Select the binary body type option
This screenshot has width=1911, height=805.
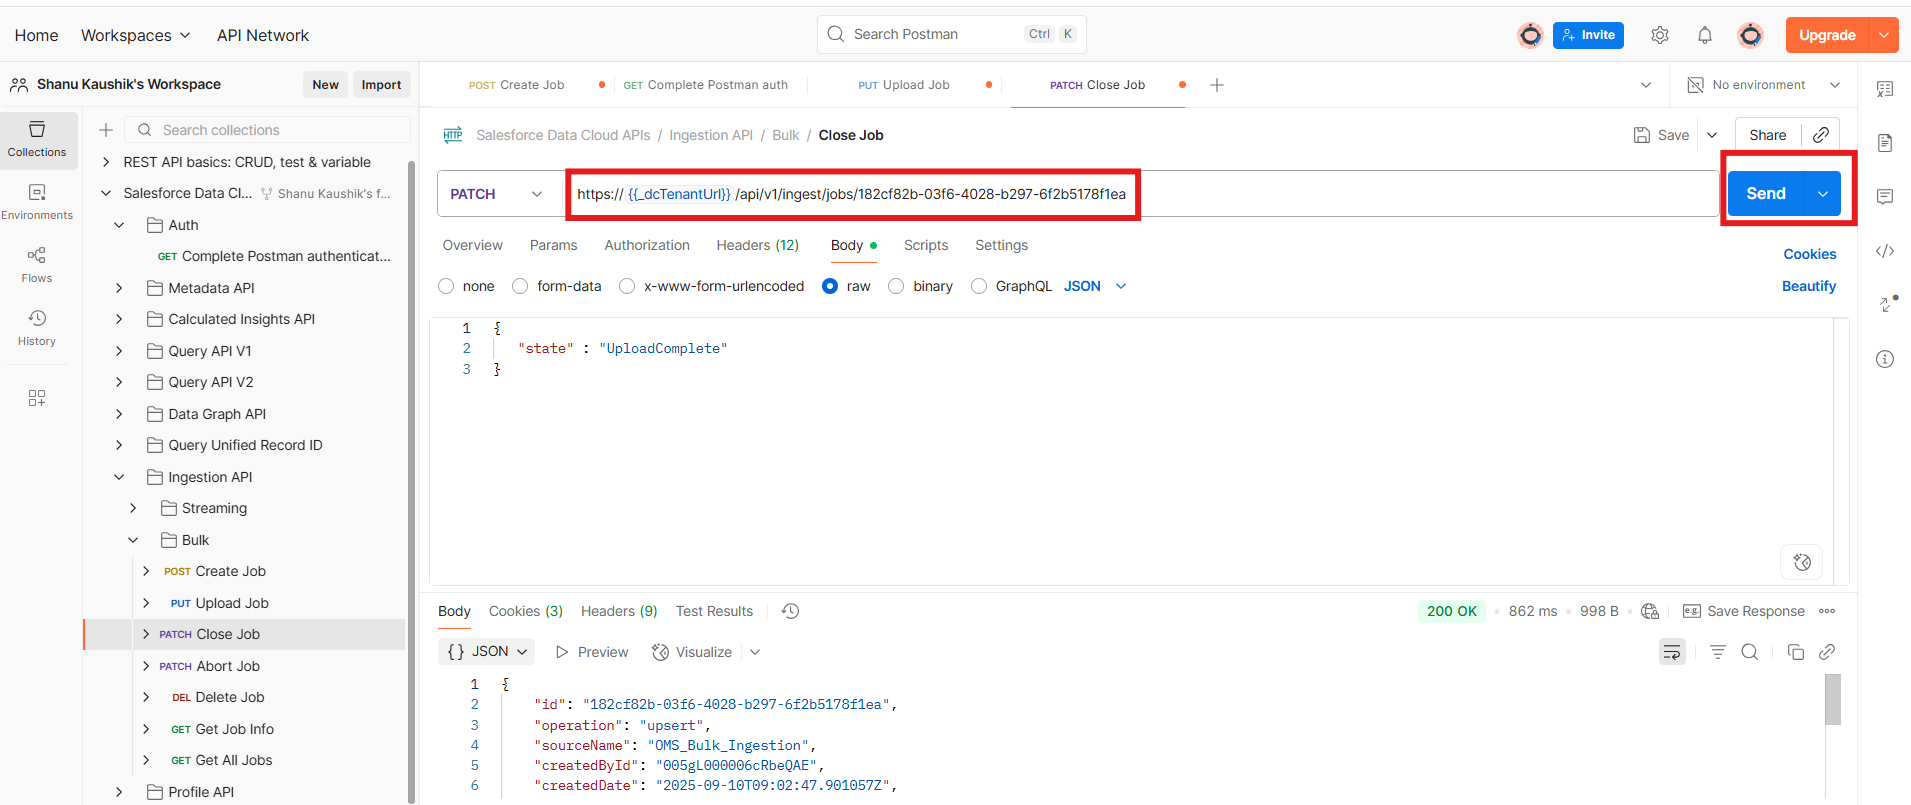896,286
